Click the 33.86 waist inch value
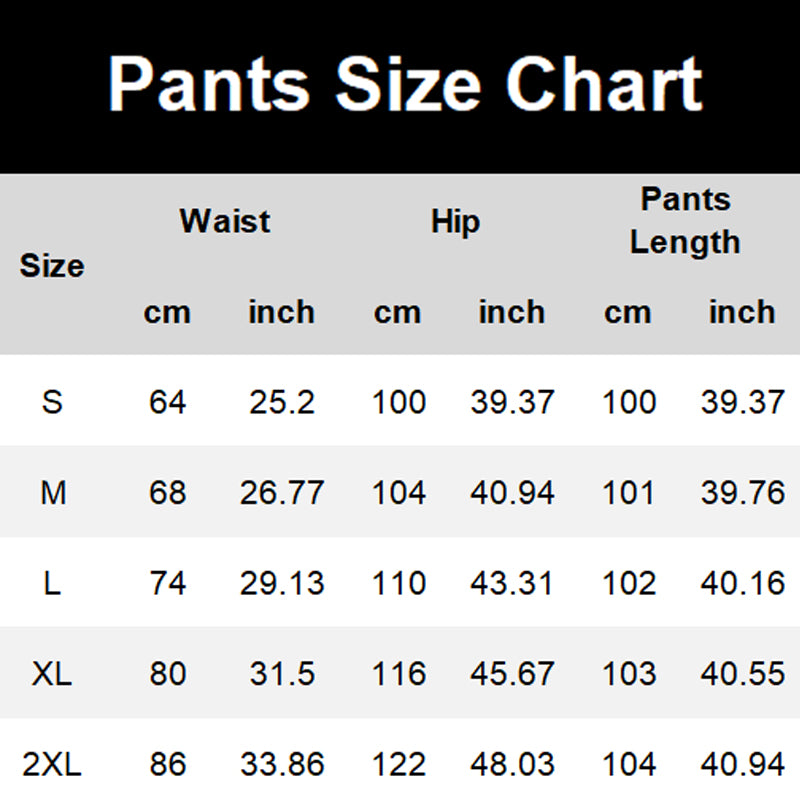800x800 pixels. pyautogui.click(x=282, y=765)
